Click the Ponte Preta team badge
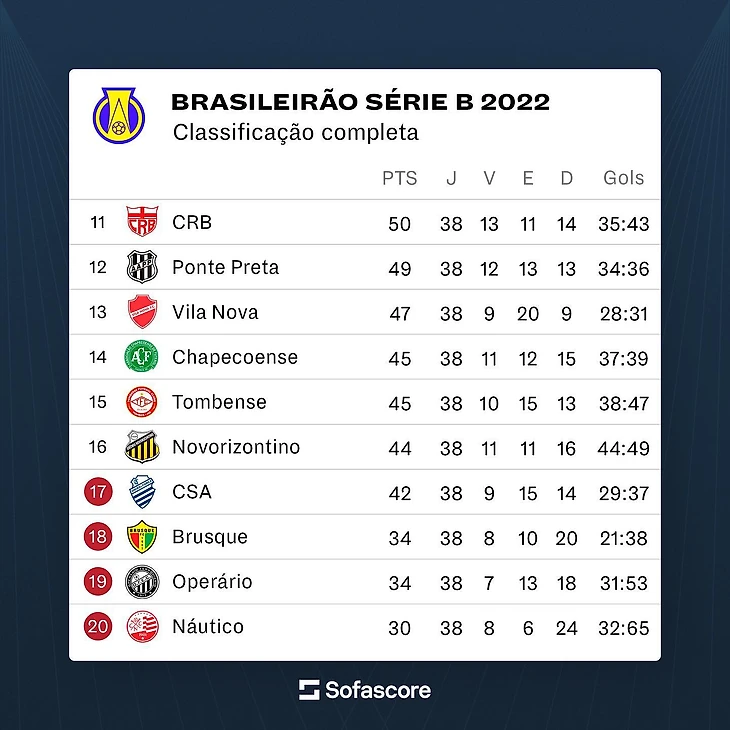This screenshot has height=730, width=730. pyautogui.click(x=141, y=267)
